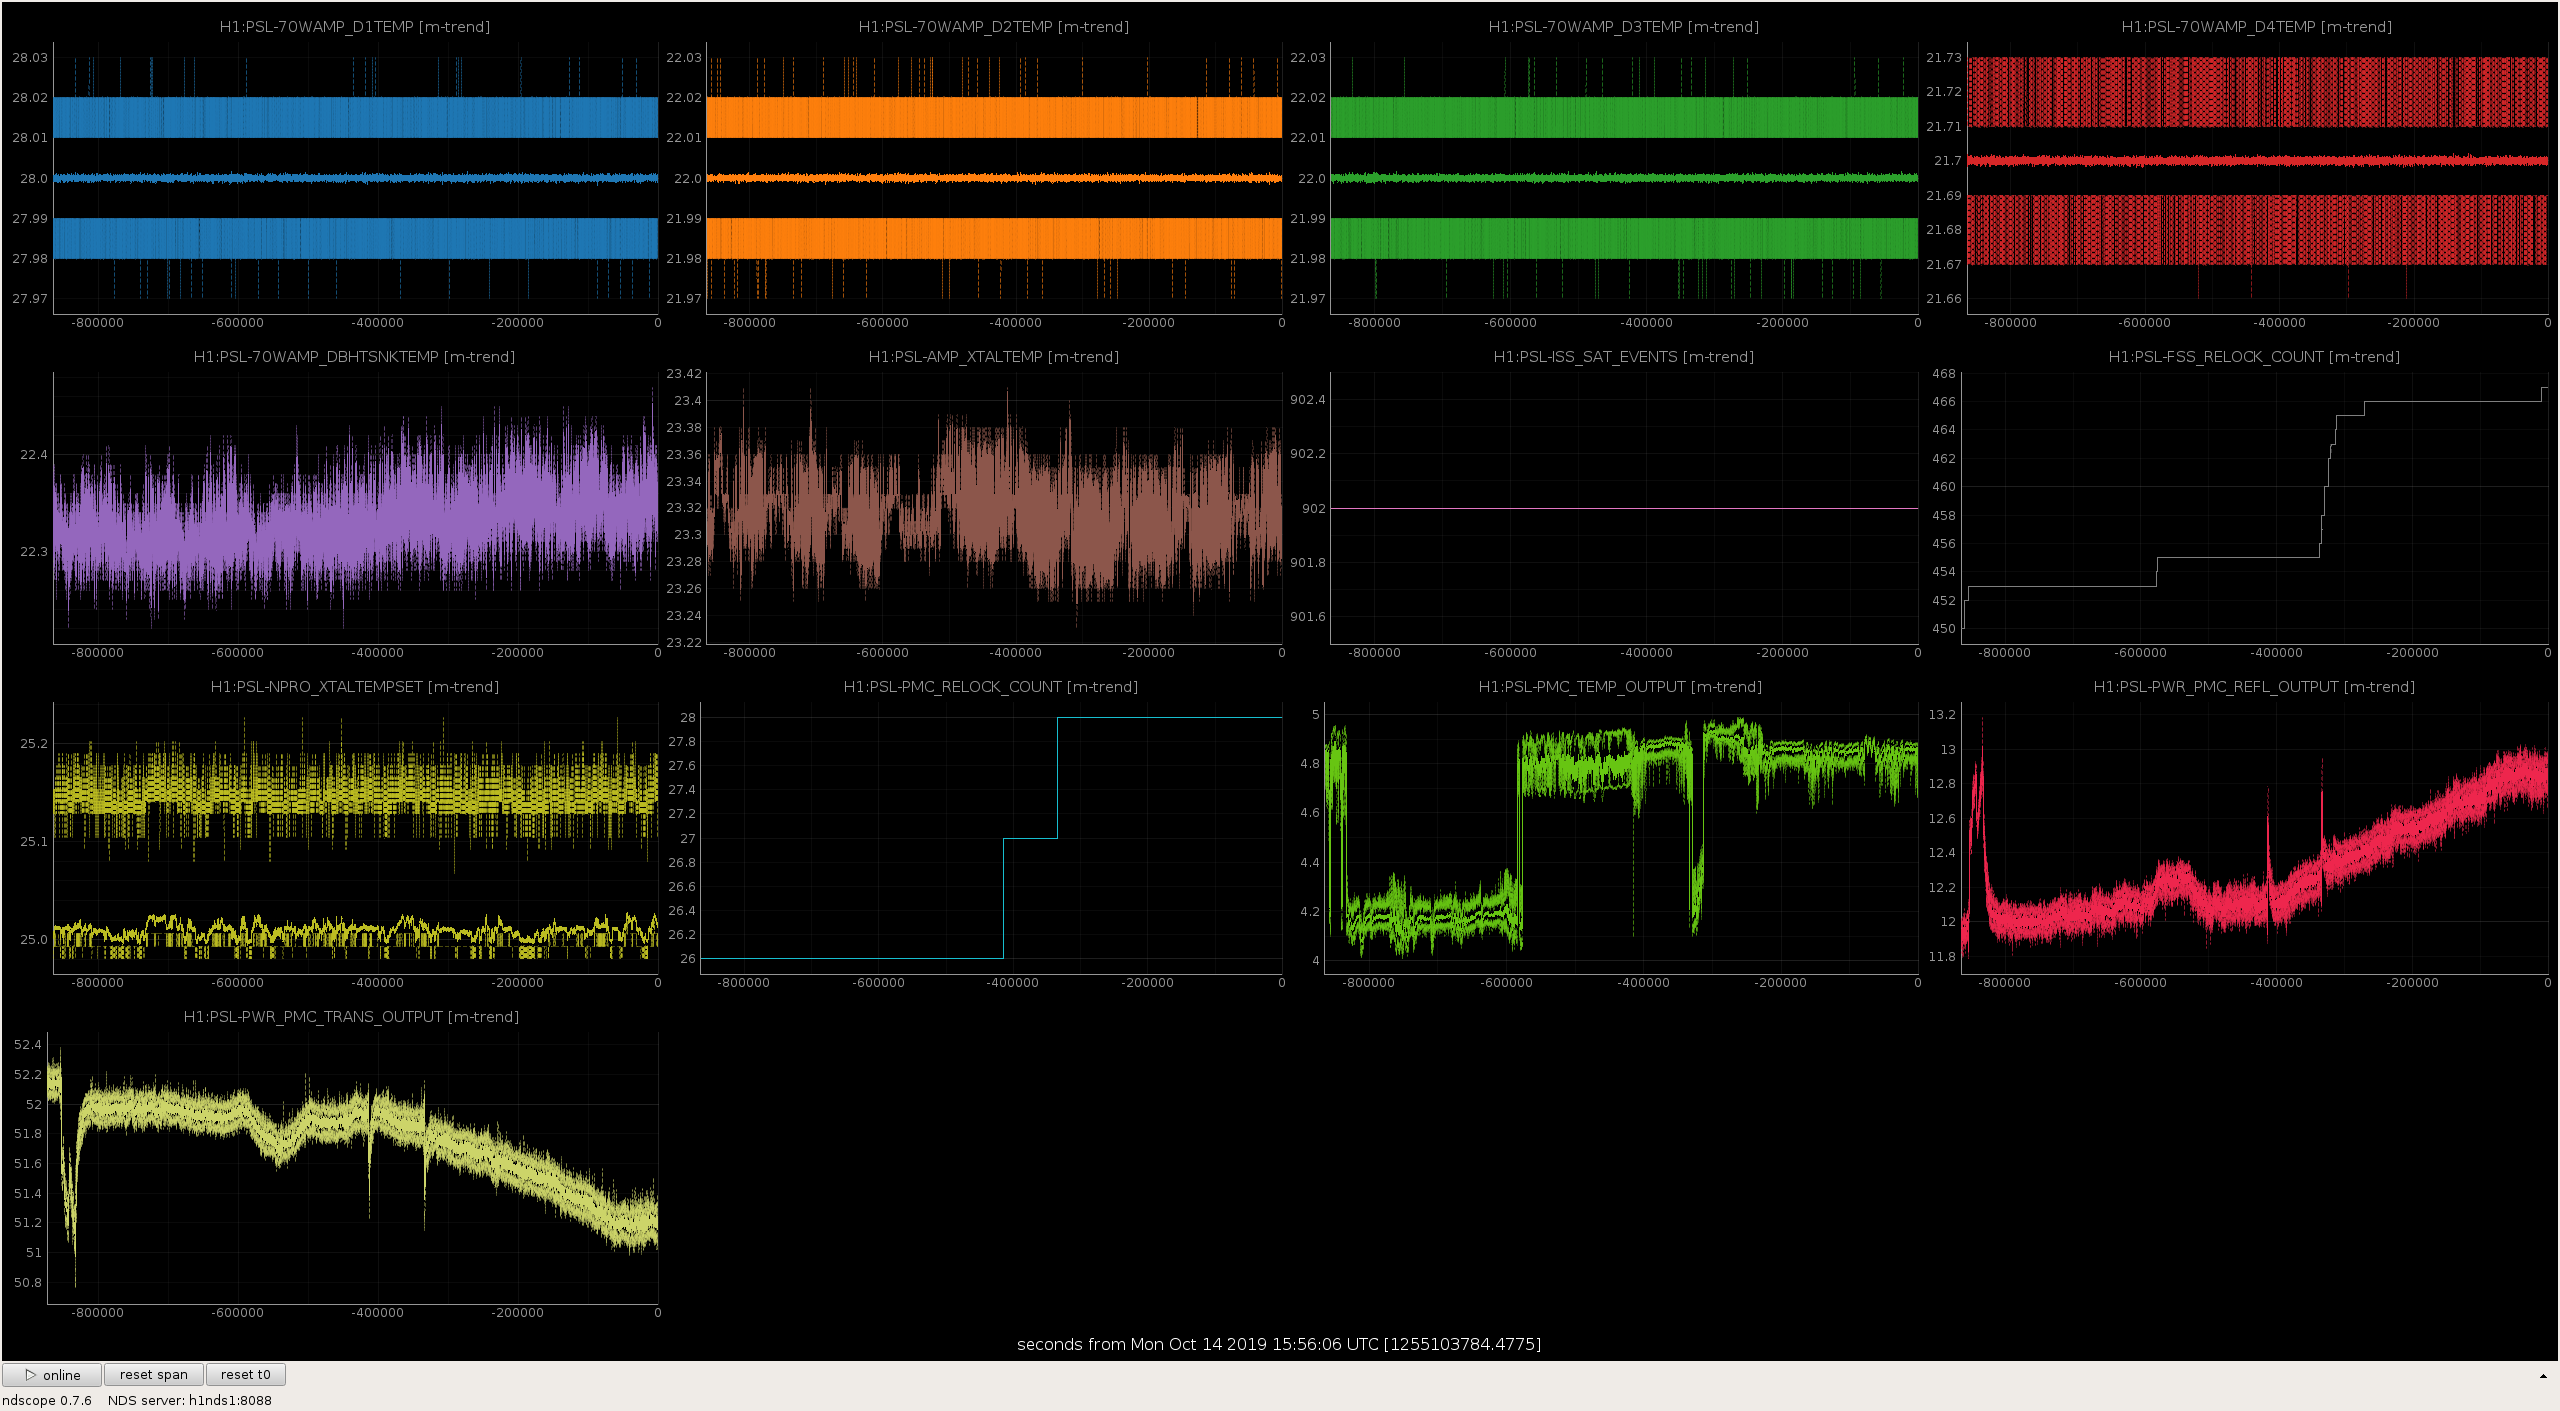Click the 21.73 y-axis label in D4TEMP
Image resolution: width=2560 pixels, height=1411 pixels.
1944,58
